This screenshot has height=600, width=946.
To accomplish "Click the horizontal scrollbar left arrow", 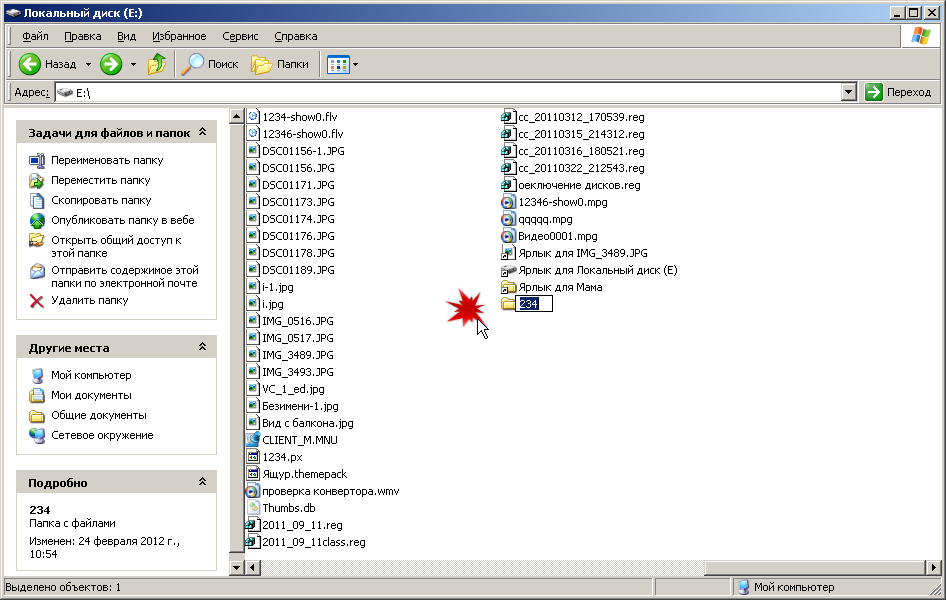I will pyautogui.click(x=253, y=567).
